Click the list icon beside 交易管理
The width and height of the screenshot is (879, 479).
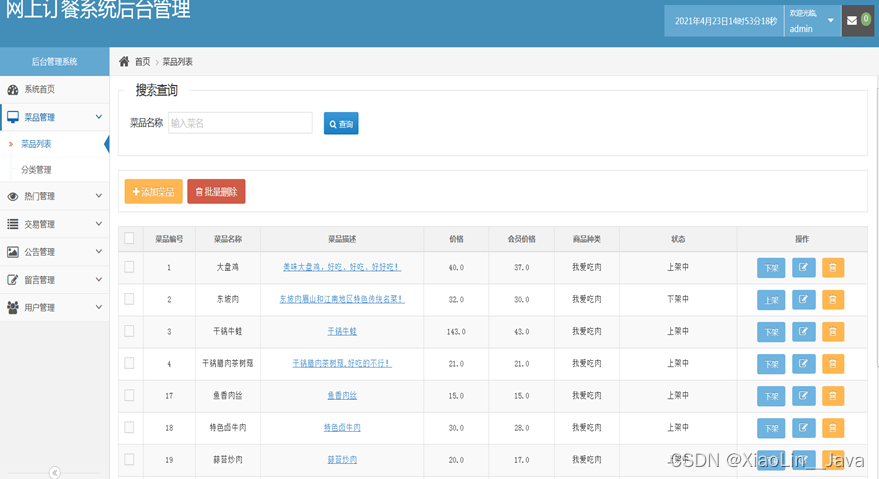tap(12, 224)
